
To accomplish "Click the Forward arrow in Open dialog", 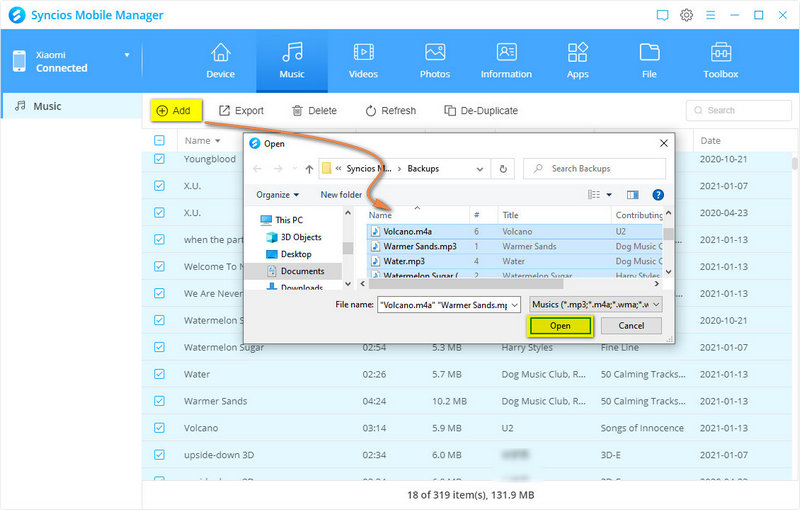I will coord(278,169).
